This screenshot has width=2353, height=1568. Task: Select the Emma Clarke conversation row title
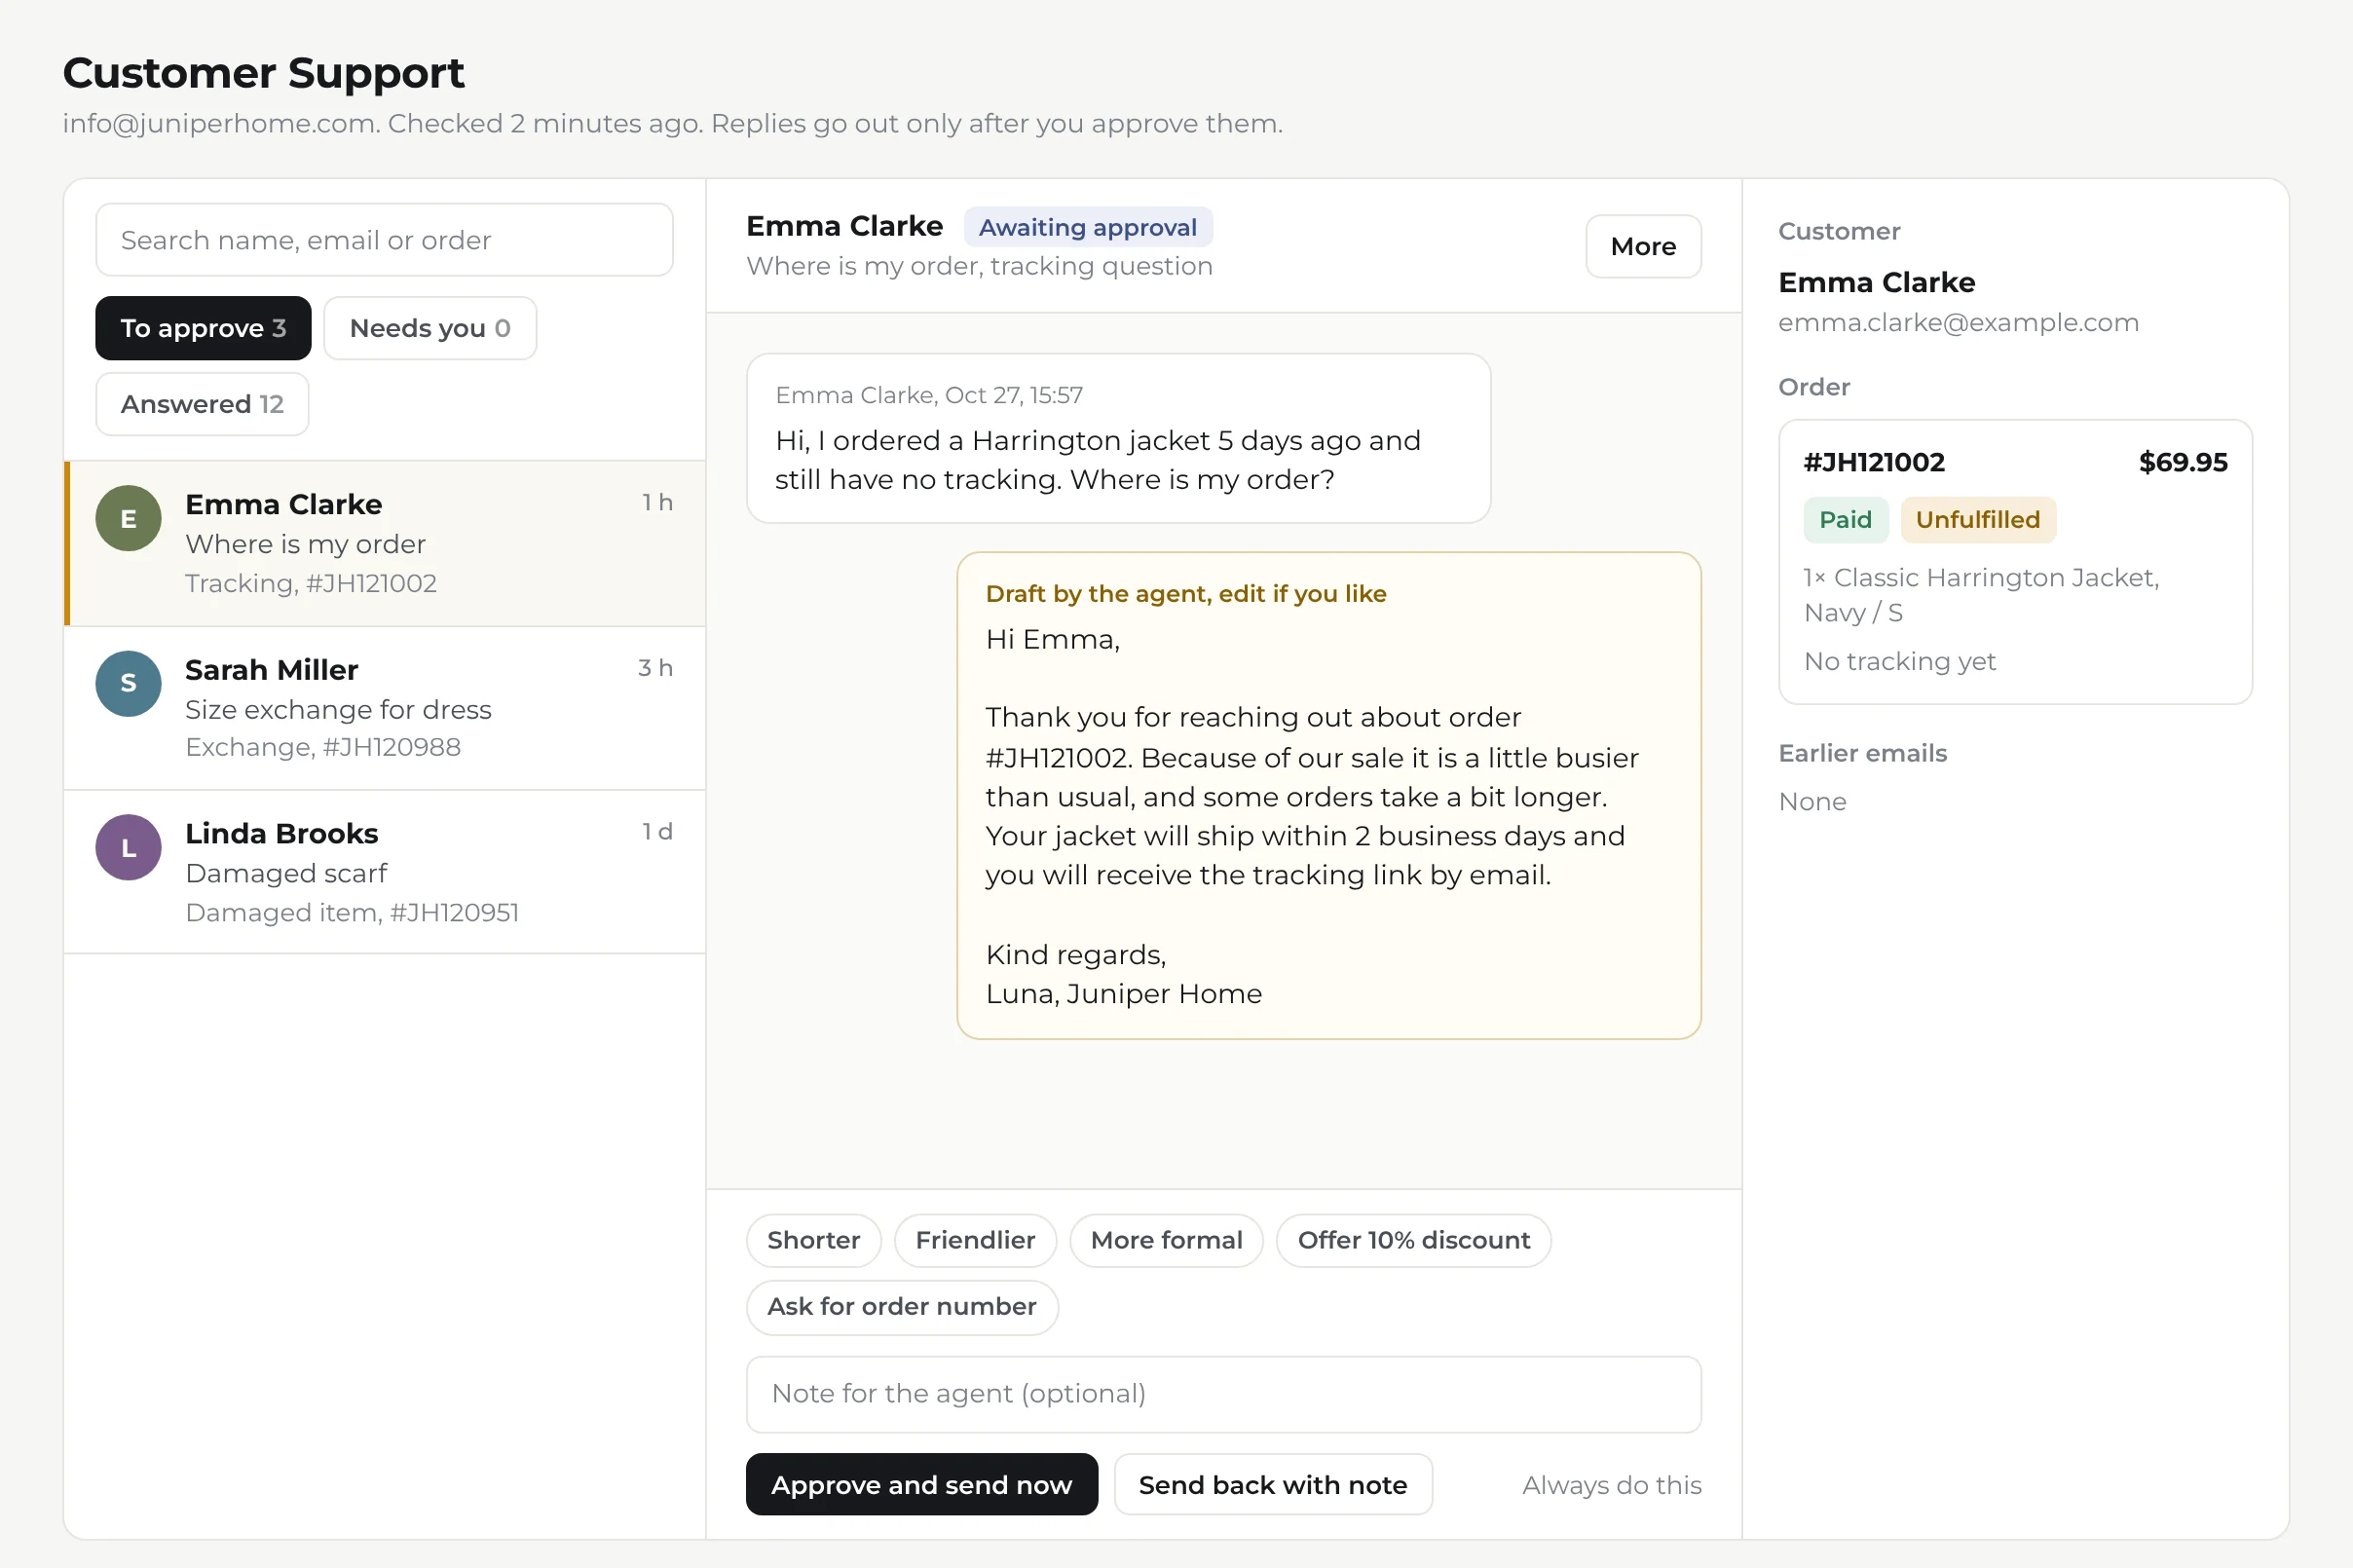point(283,504)
